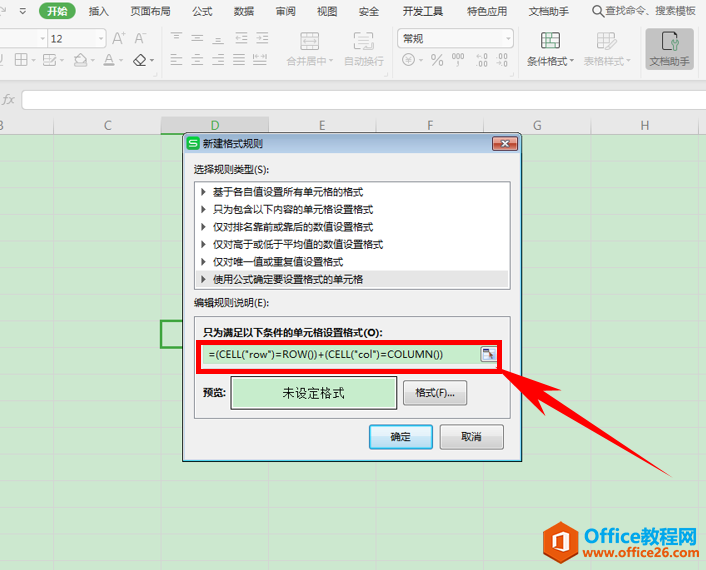Click the Auto Wrap (自动换行) icon
This screenshot has height=570, width=706.
point(363,41)
